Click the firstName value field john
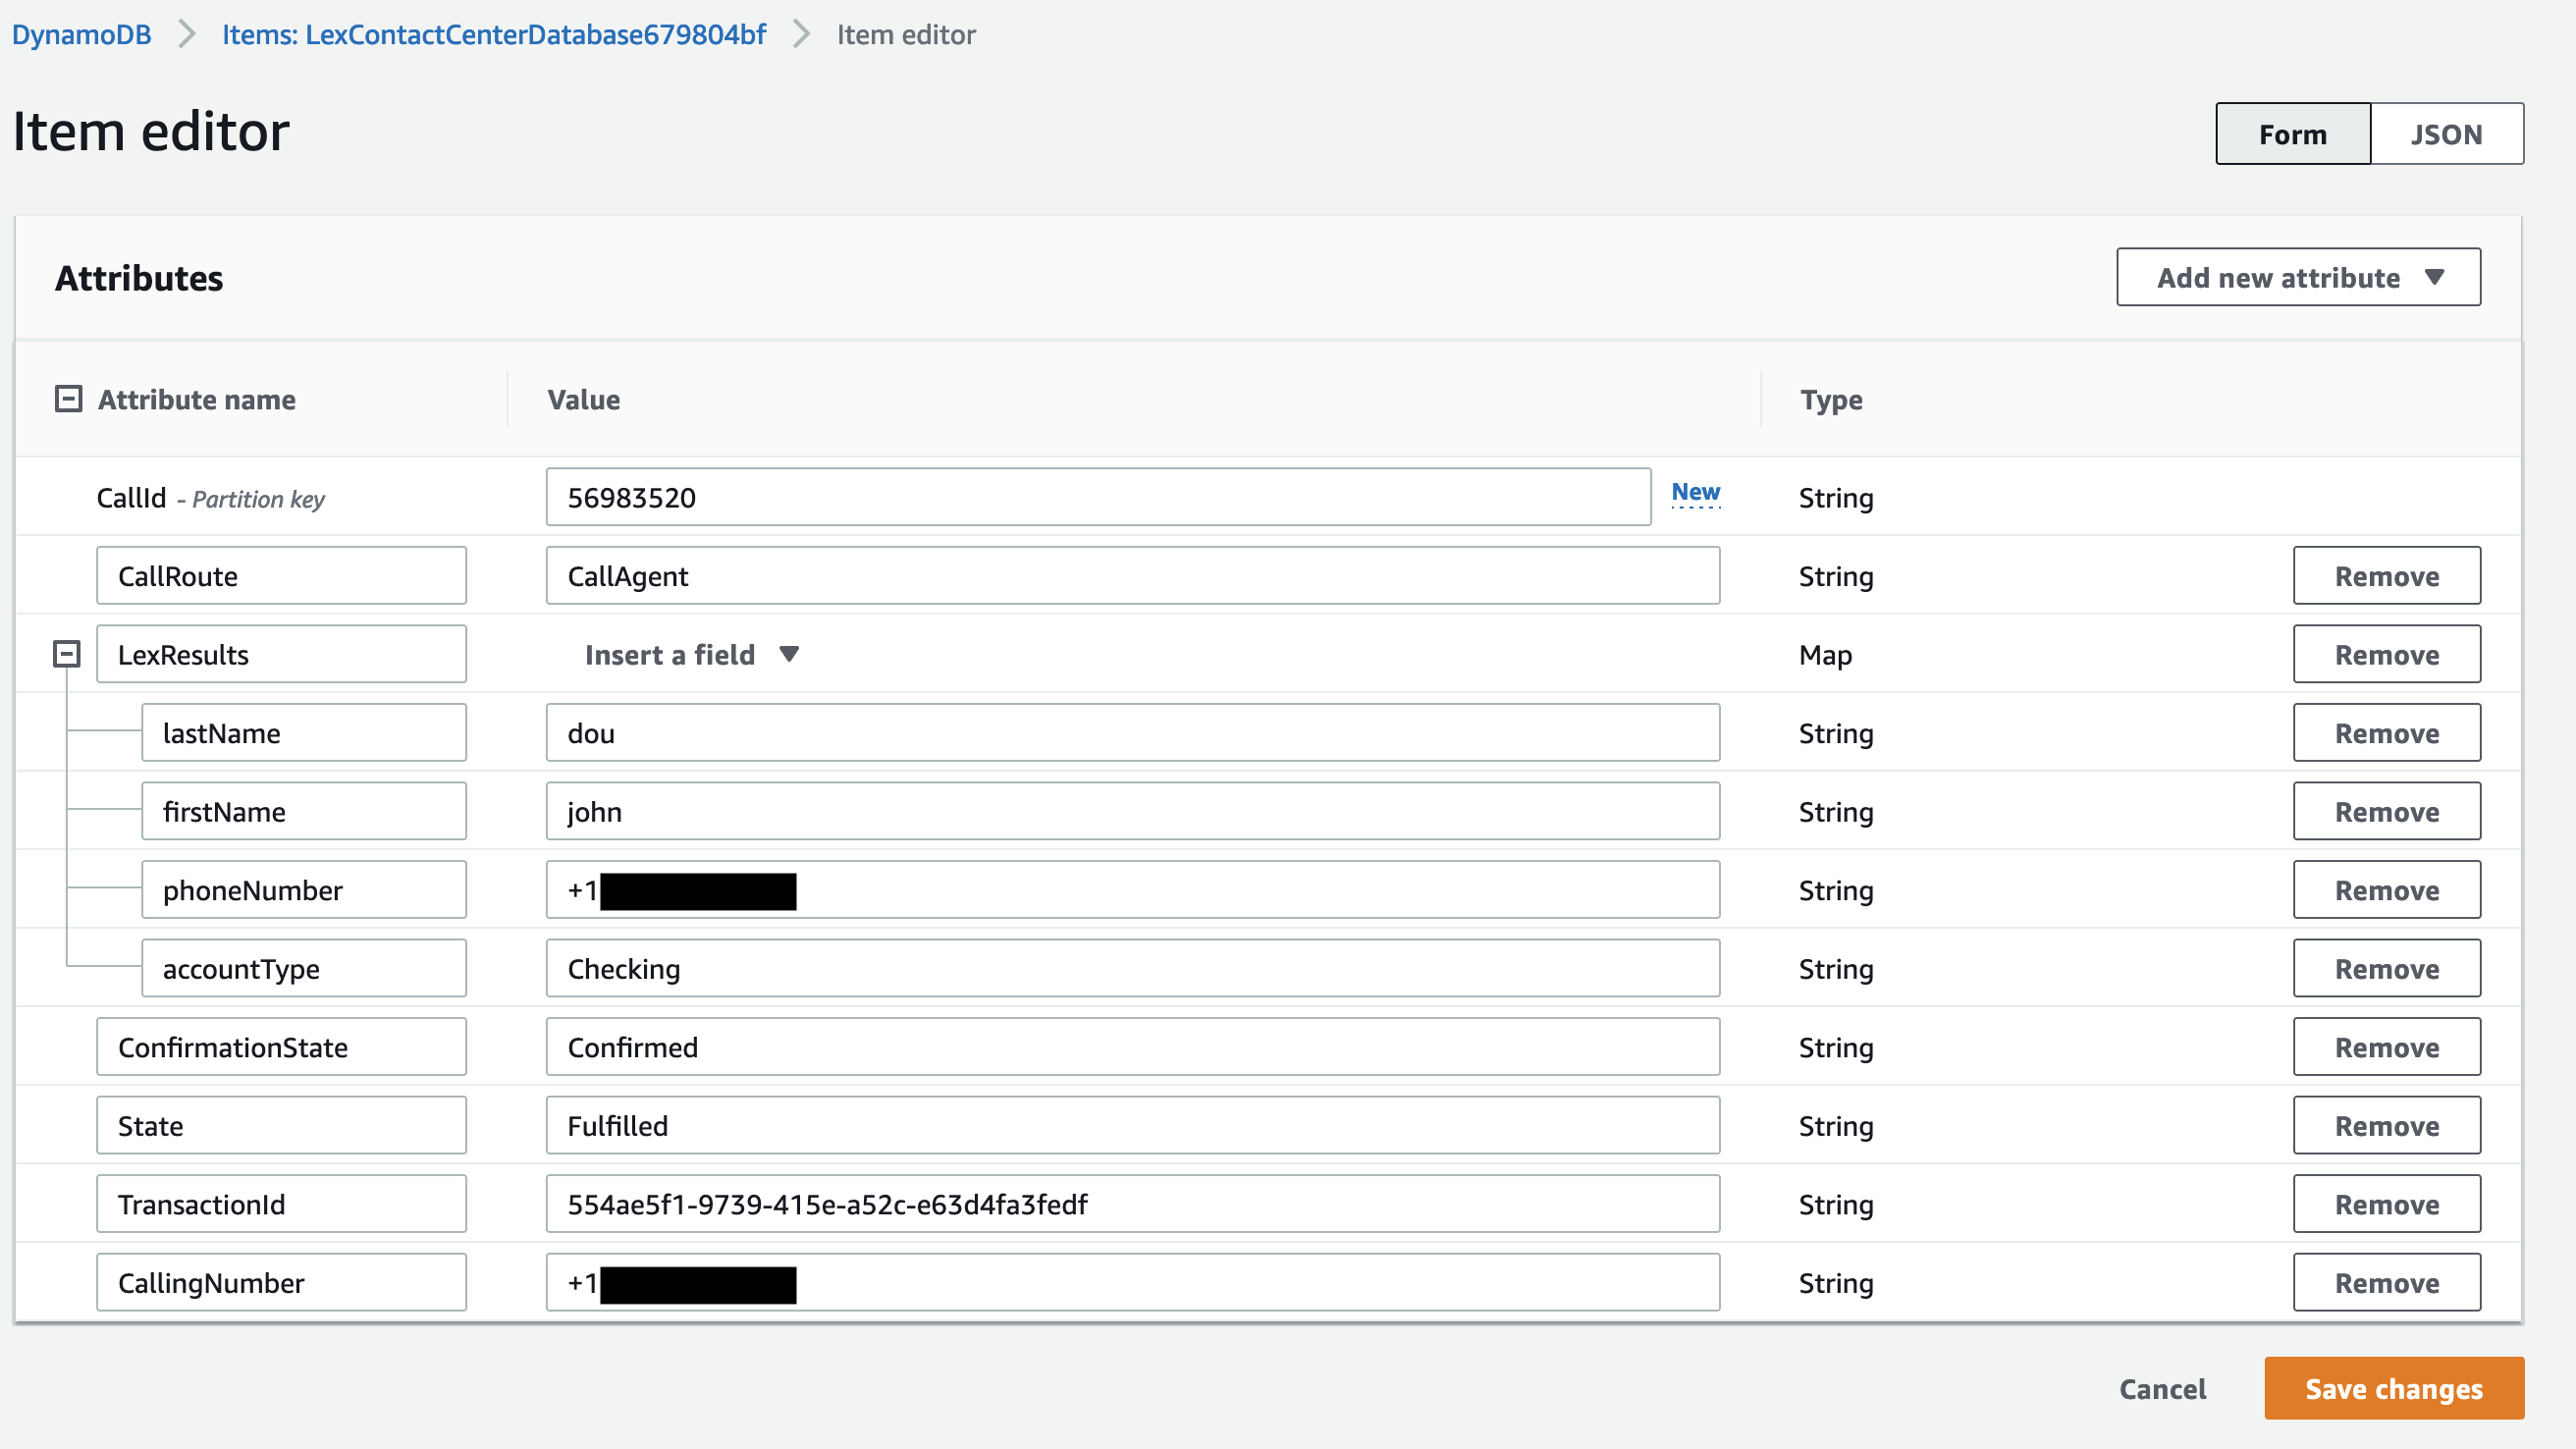The height and width of the screenshot is (1449, 2576). (x=1131, y=812)
